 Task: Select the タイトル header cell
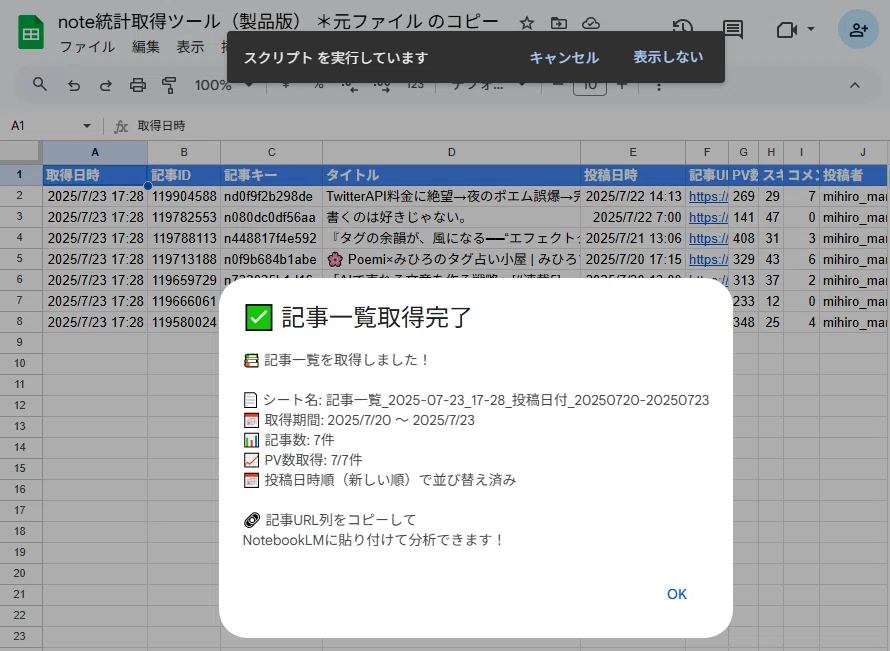click(451, 175)
